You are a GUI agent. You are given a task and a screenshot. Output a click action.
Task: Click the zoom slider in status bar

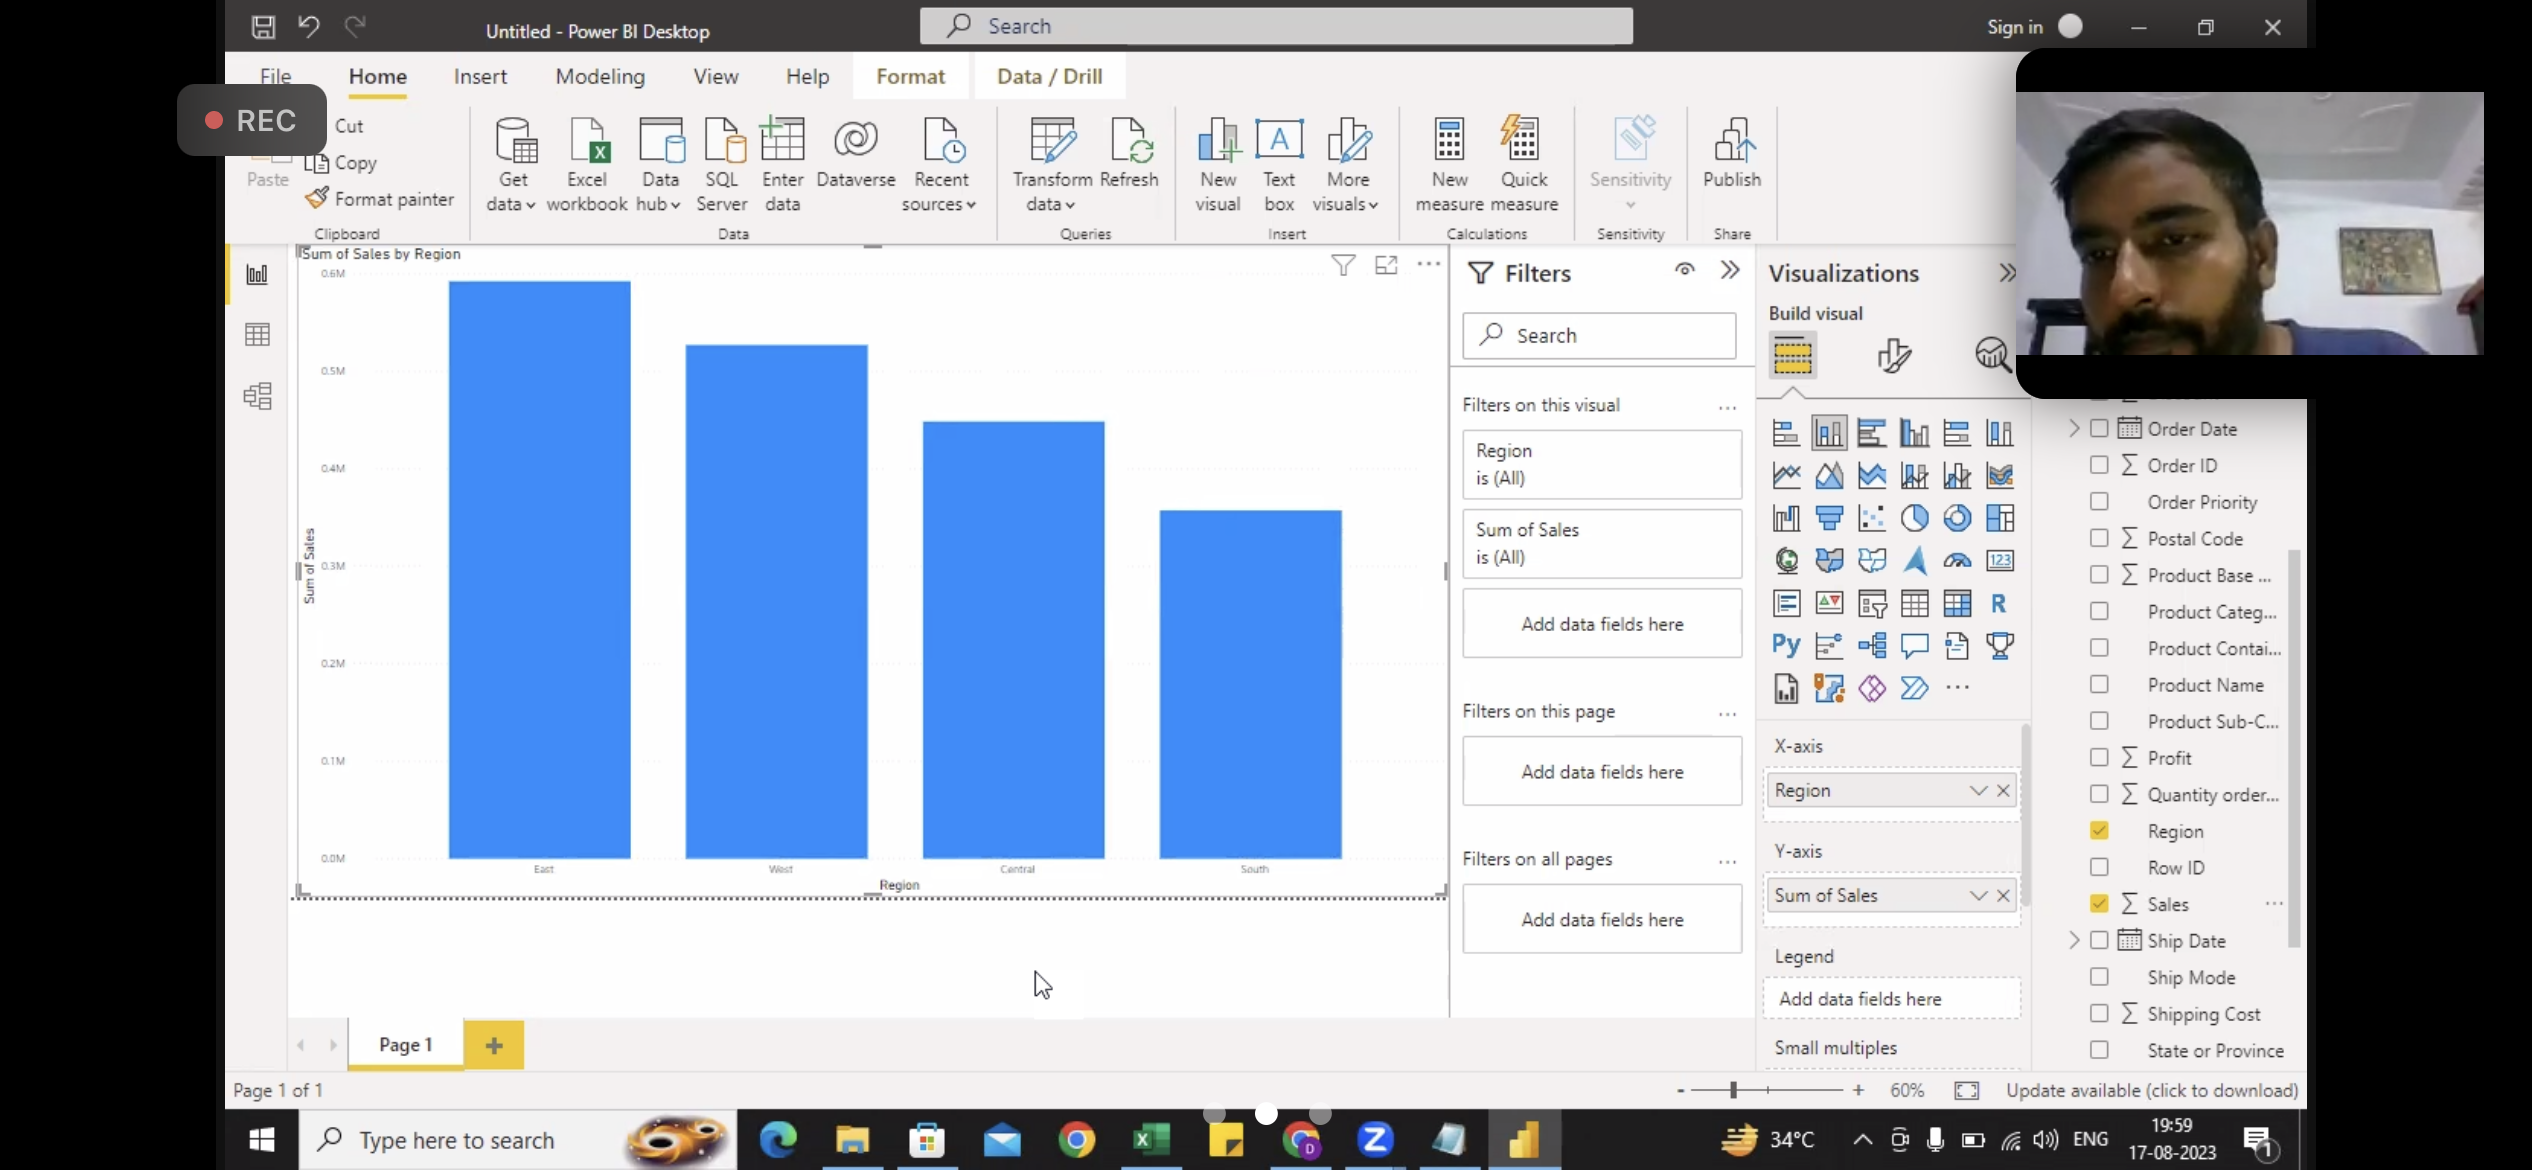tap(1734, 1090)
